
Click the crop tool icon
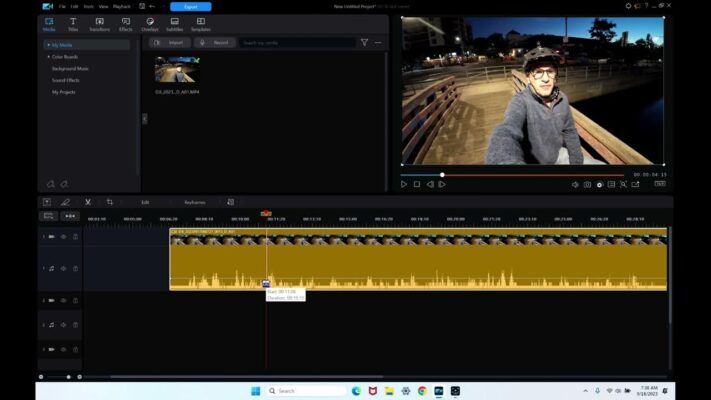point(110,202)
